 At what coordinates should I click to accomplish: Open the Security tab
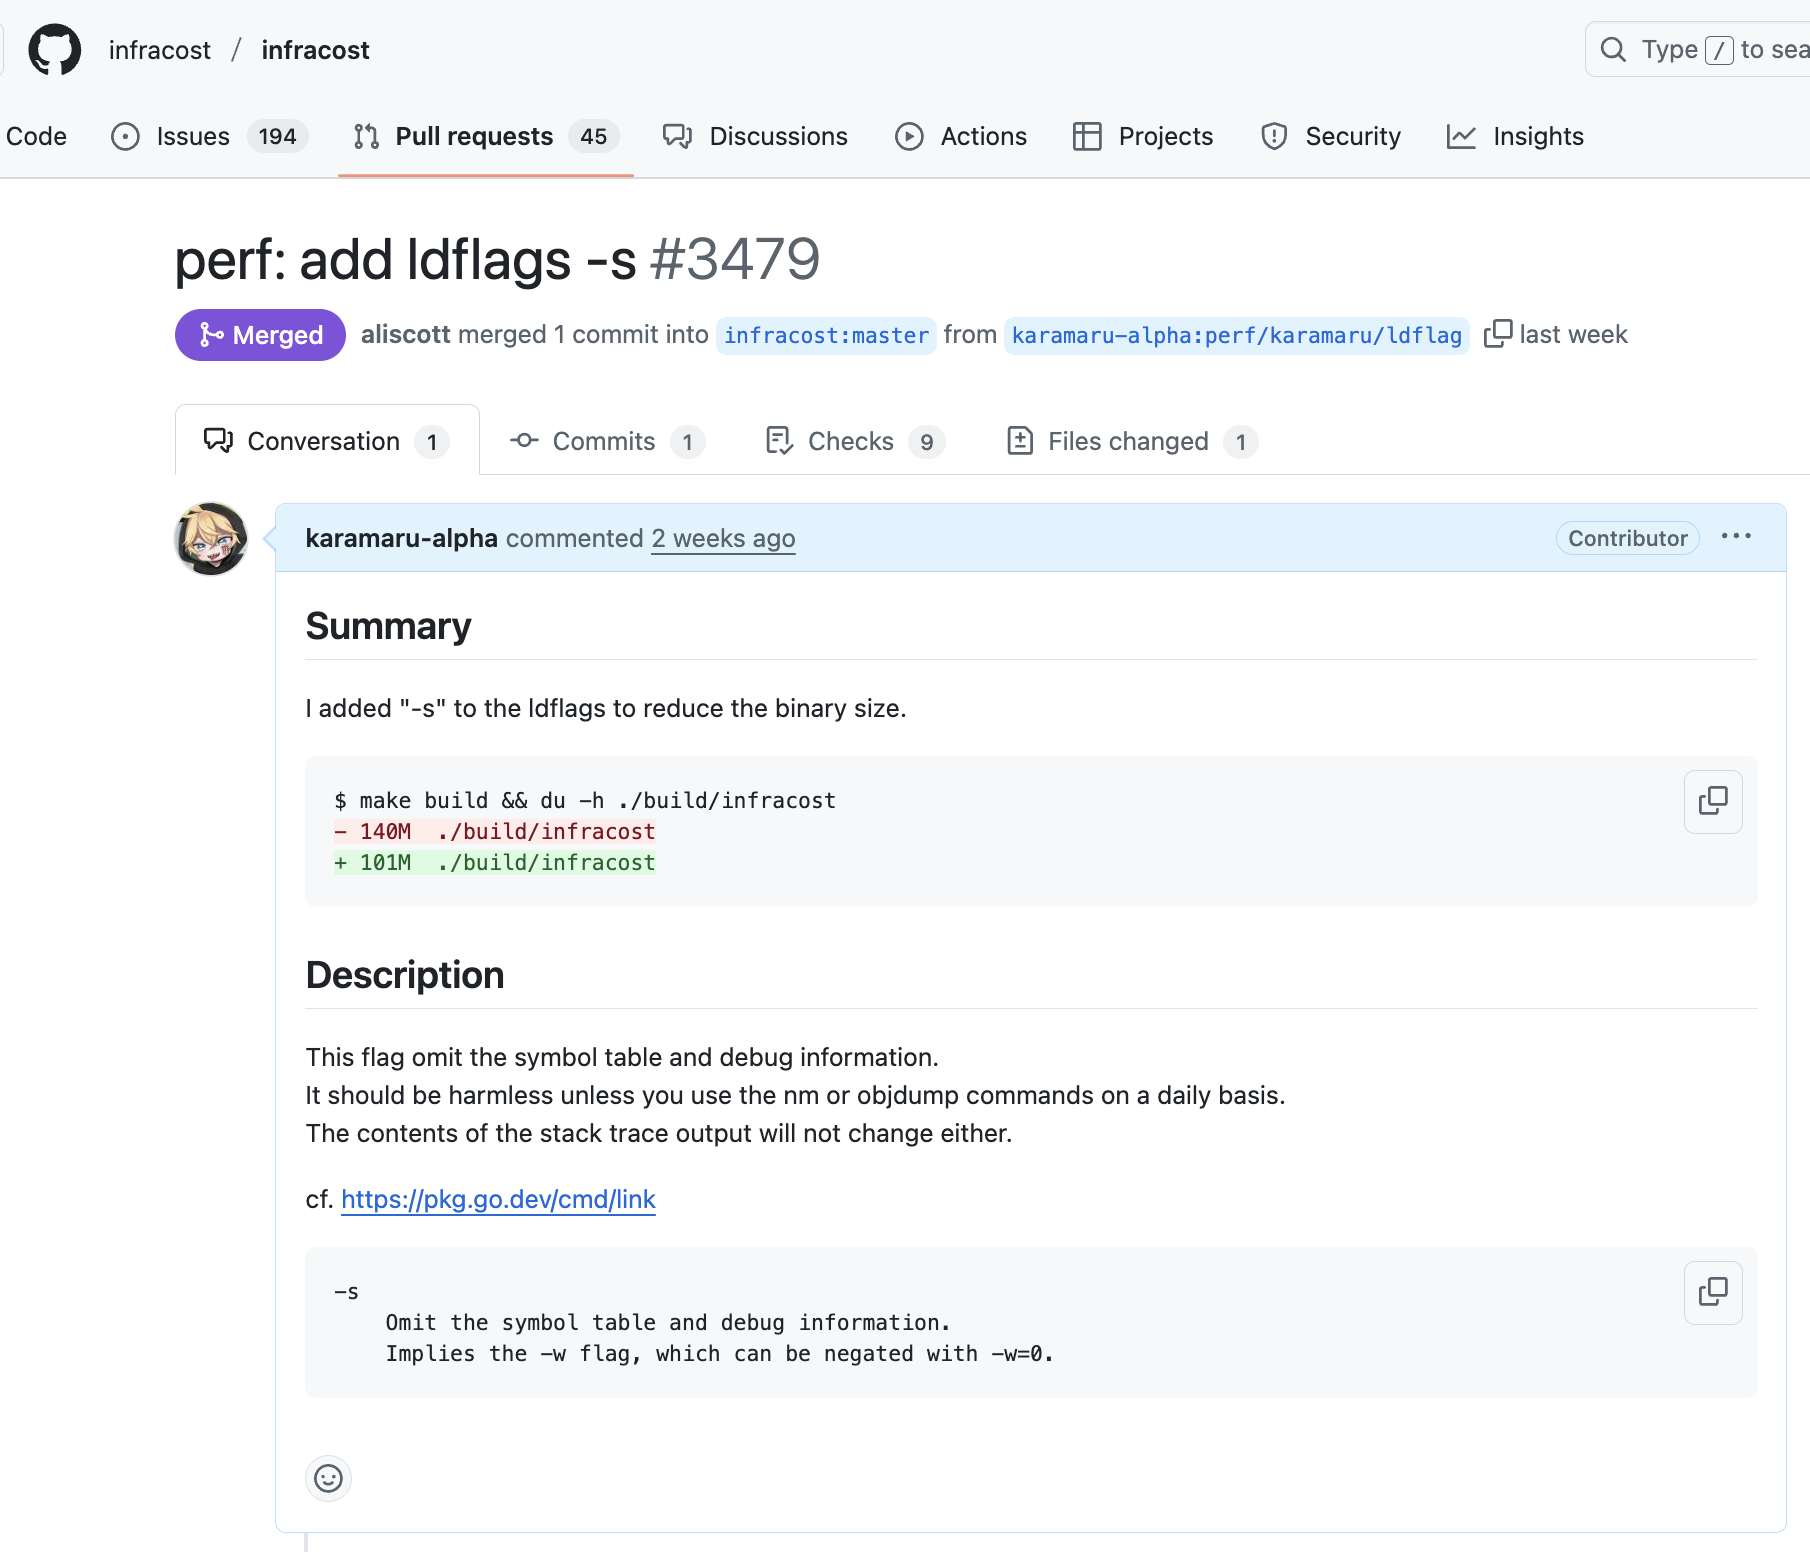pos(1331,136)
